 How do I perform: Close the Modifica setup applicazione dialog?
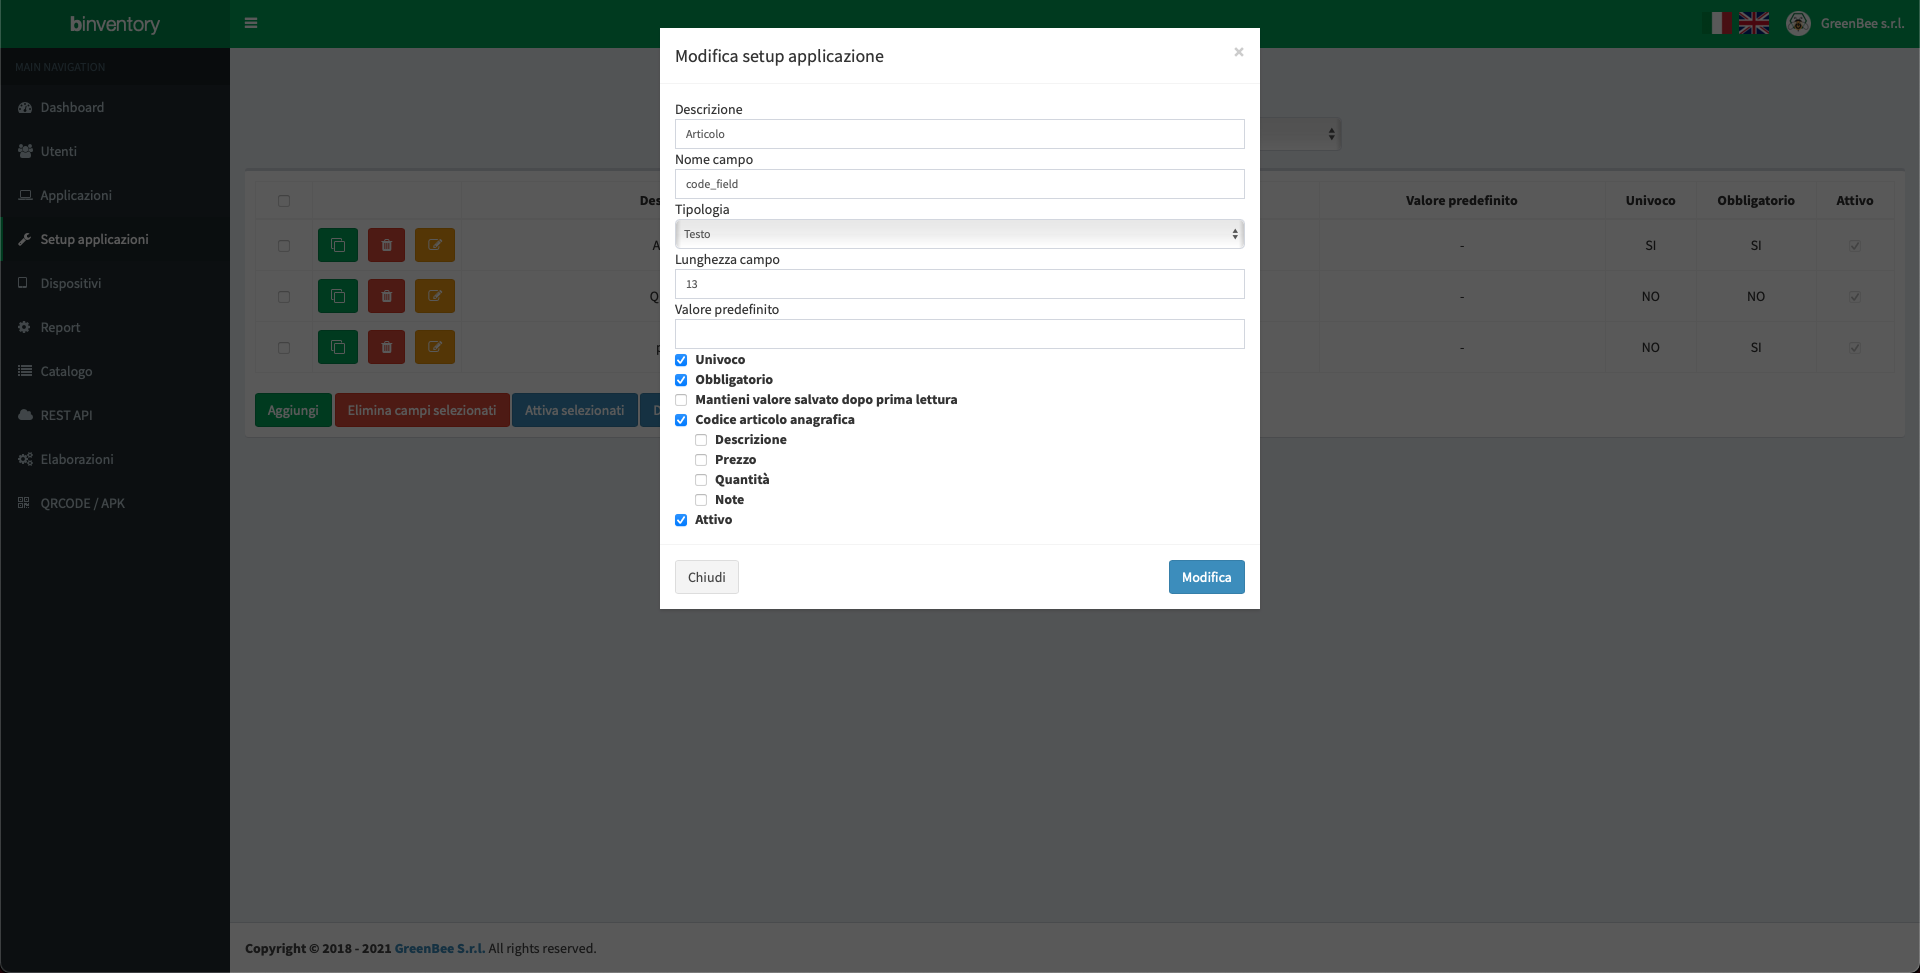1238,52
